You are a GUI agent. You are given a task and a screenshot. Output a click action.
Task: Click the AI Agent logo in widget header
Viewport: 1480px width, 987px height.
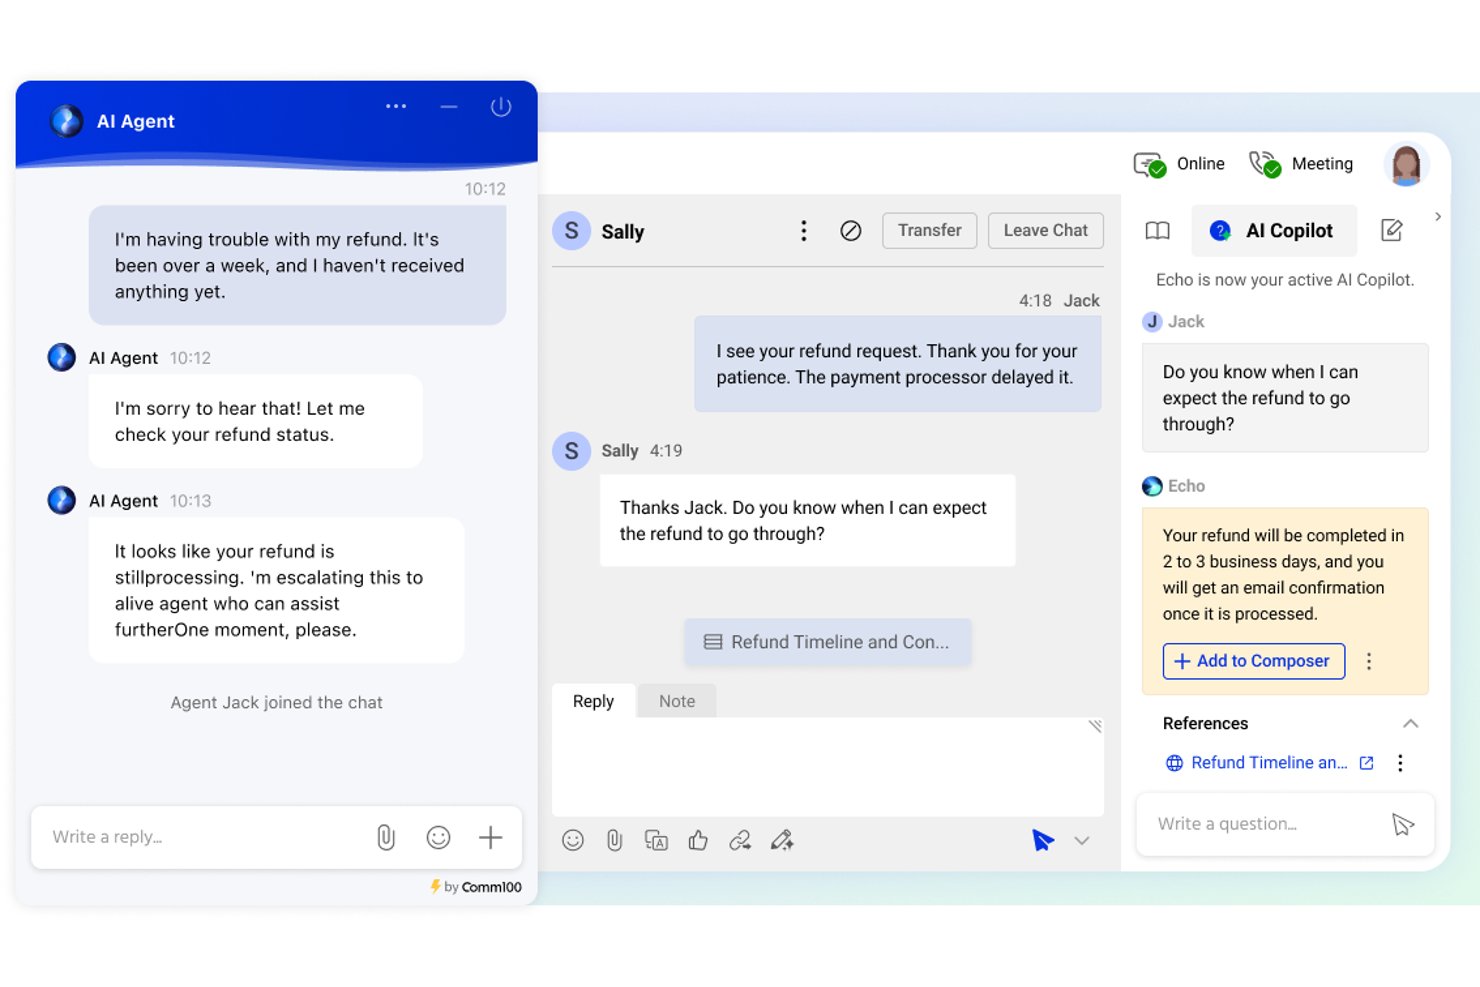tap(67, 121)
